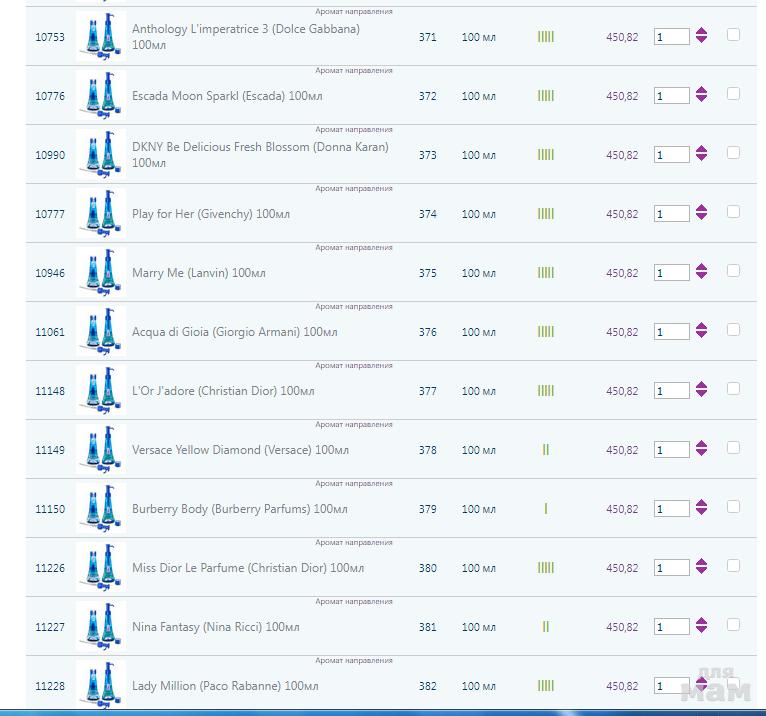Click the Play for Her product bottle image
This screenshot has width=766, height=716.
[x=100, y=214]
